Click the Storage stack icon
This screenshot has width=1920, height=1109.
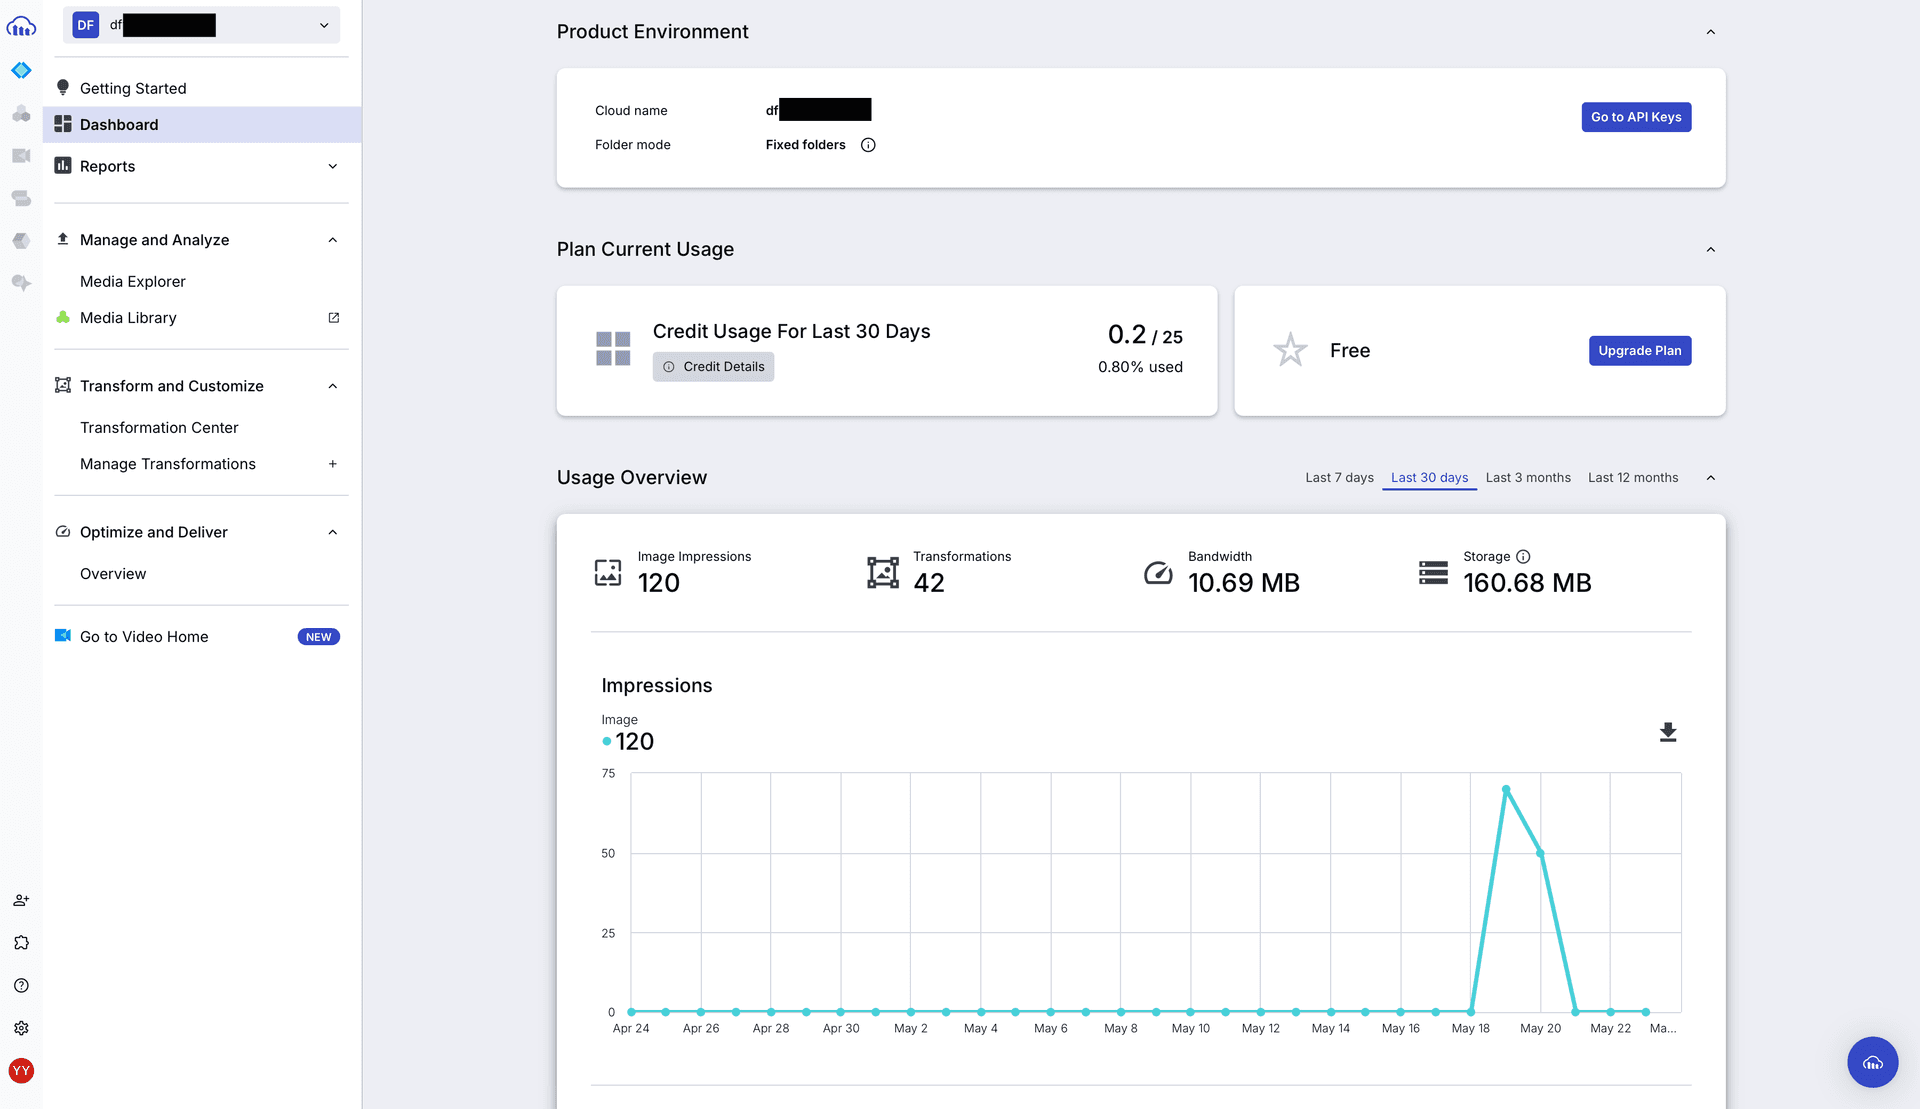click(x=1433, y=572)
